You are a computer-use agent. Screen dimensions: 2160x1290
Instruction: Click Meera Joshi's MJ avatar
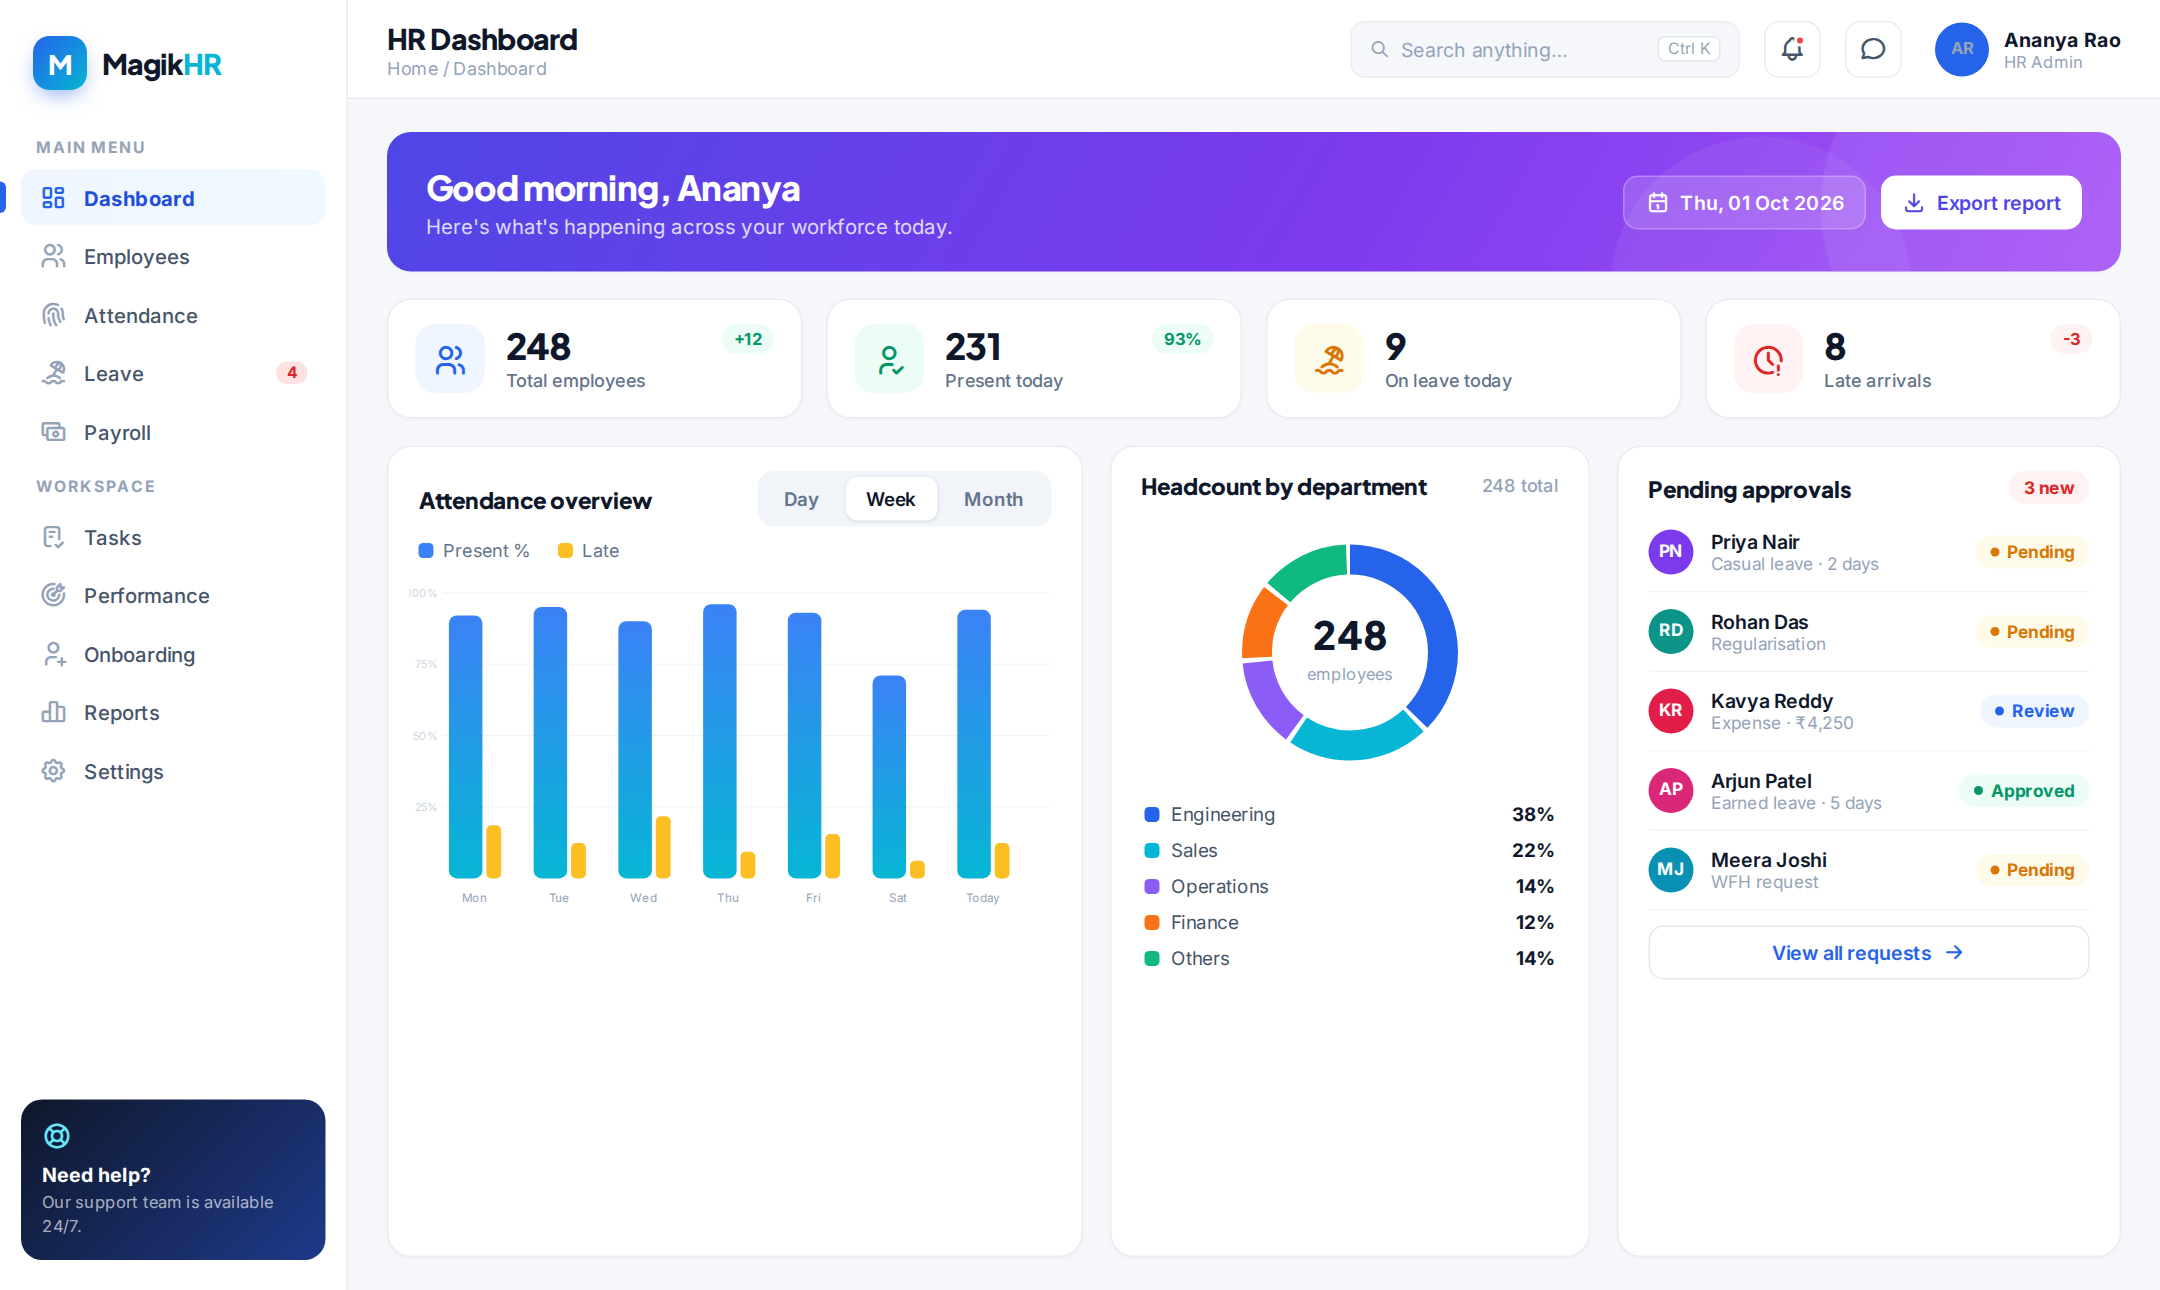1671,870
